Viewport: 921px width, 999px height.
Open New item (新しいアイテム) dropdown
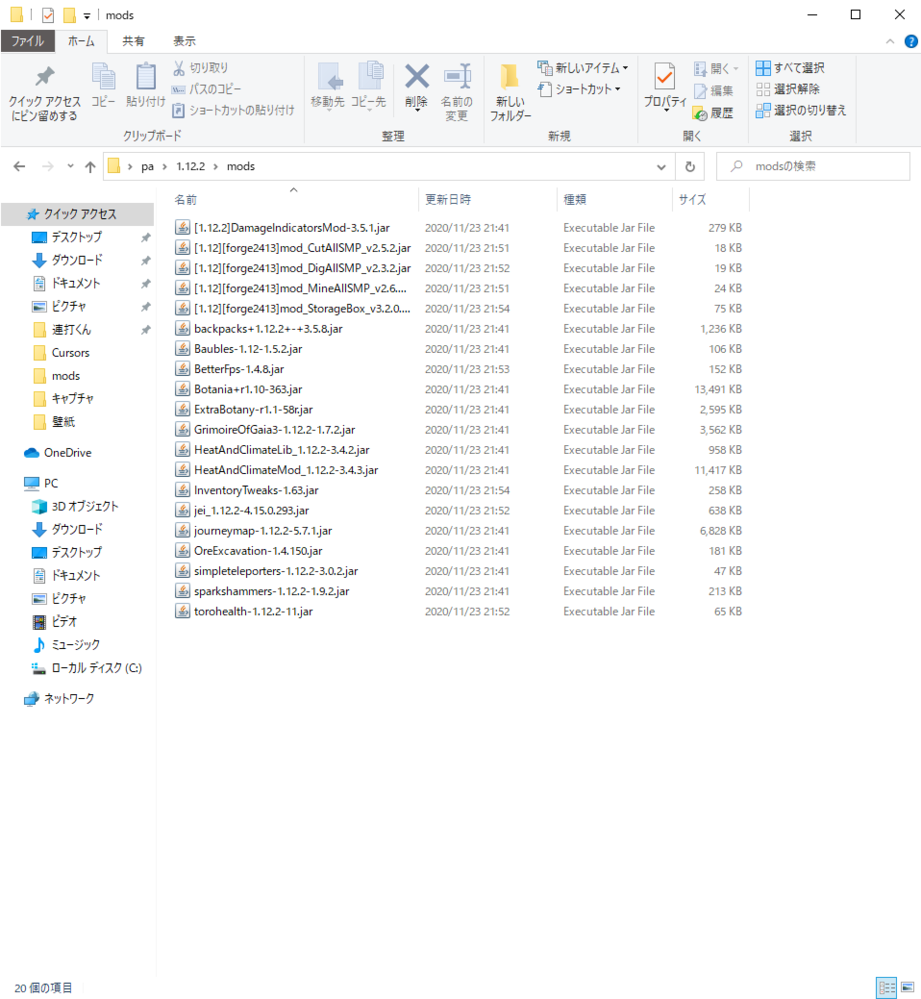coord(583,68)
